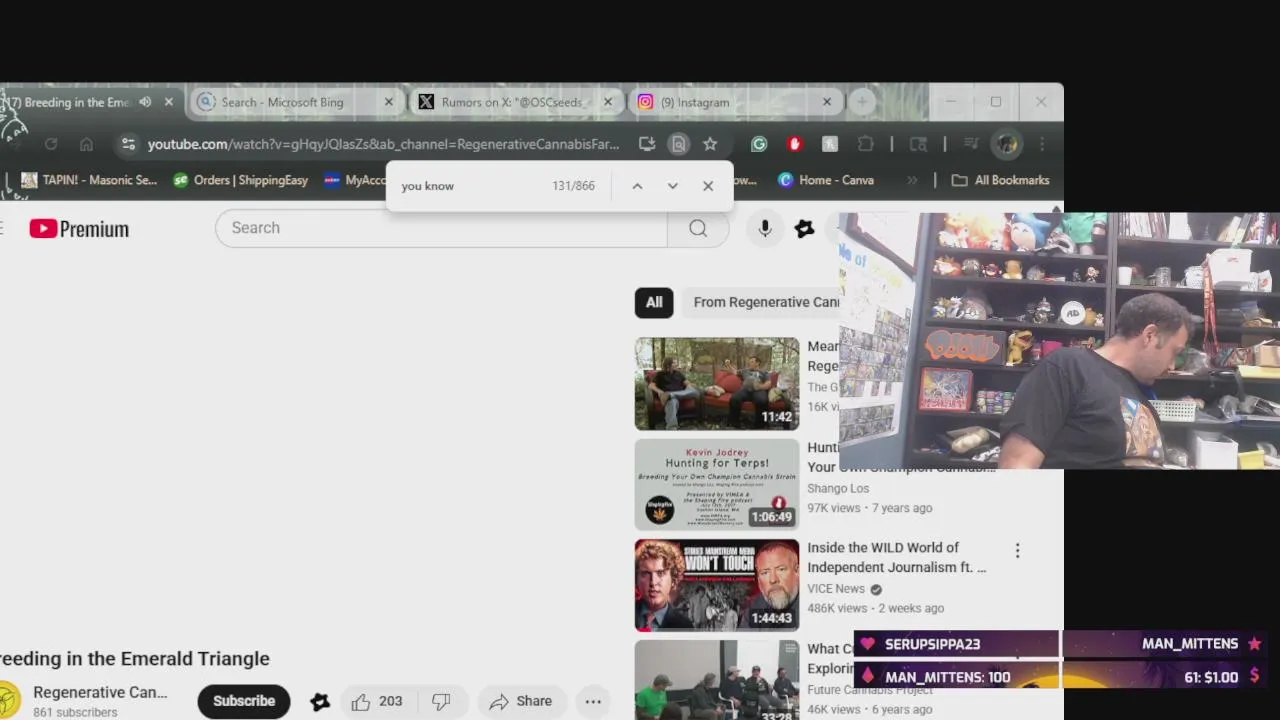This screenshot has height=720, width=1280.
Task: Reload the current page
Action: [51, 144]
